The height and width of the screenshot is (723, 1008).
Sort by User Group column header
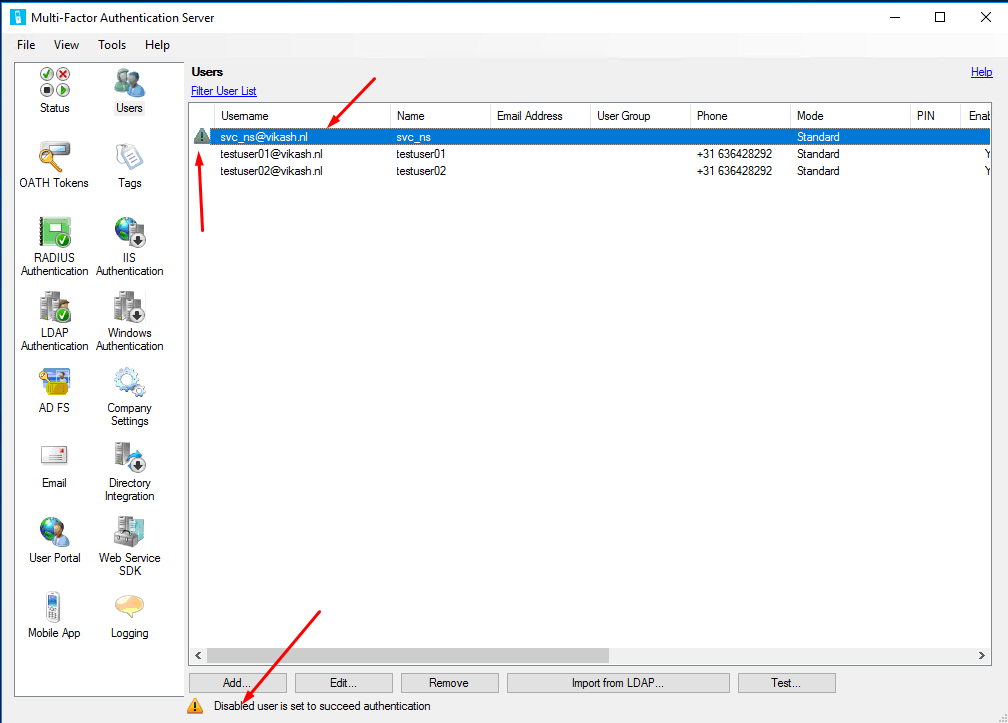640,116
